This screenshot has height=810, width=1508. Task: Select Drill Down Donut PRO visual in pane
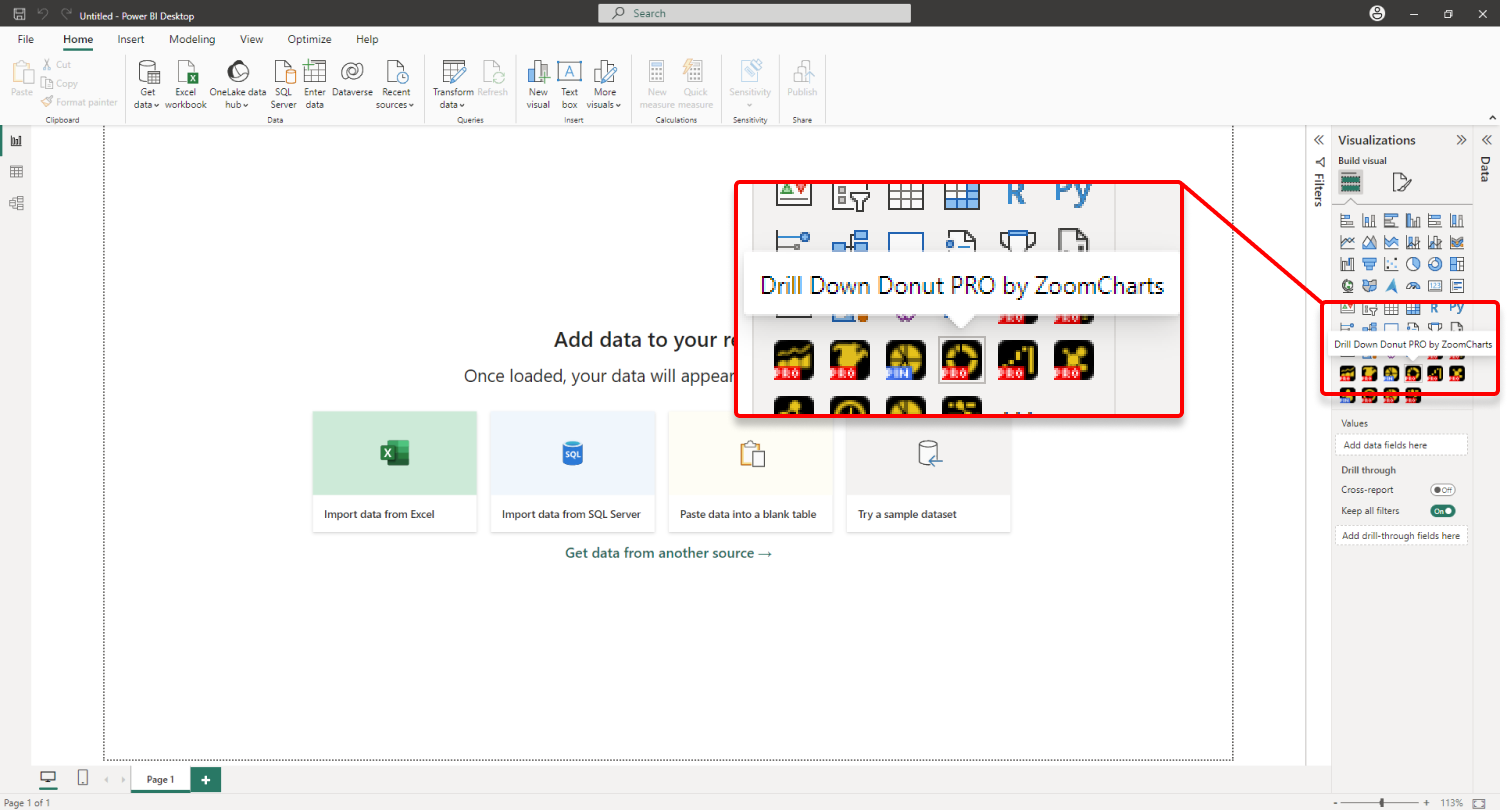tap(1413, 373)
